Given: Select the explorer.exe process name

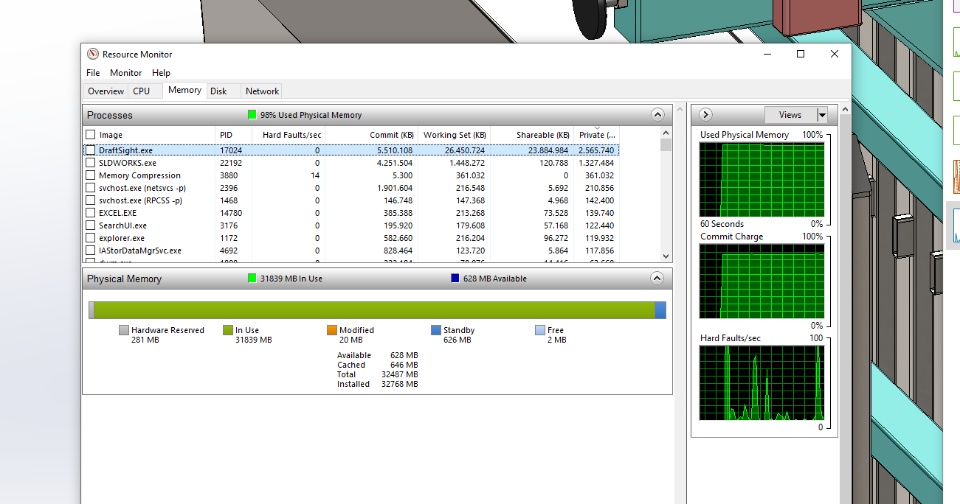Looking at the screenshot, I should (122, 238).
